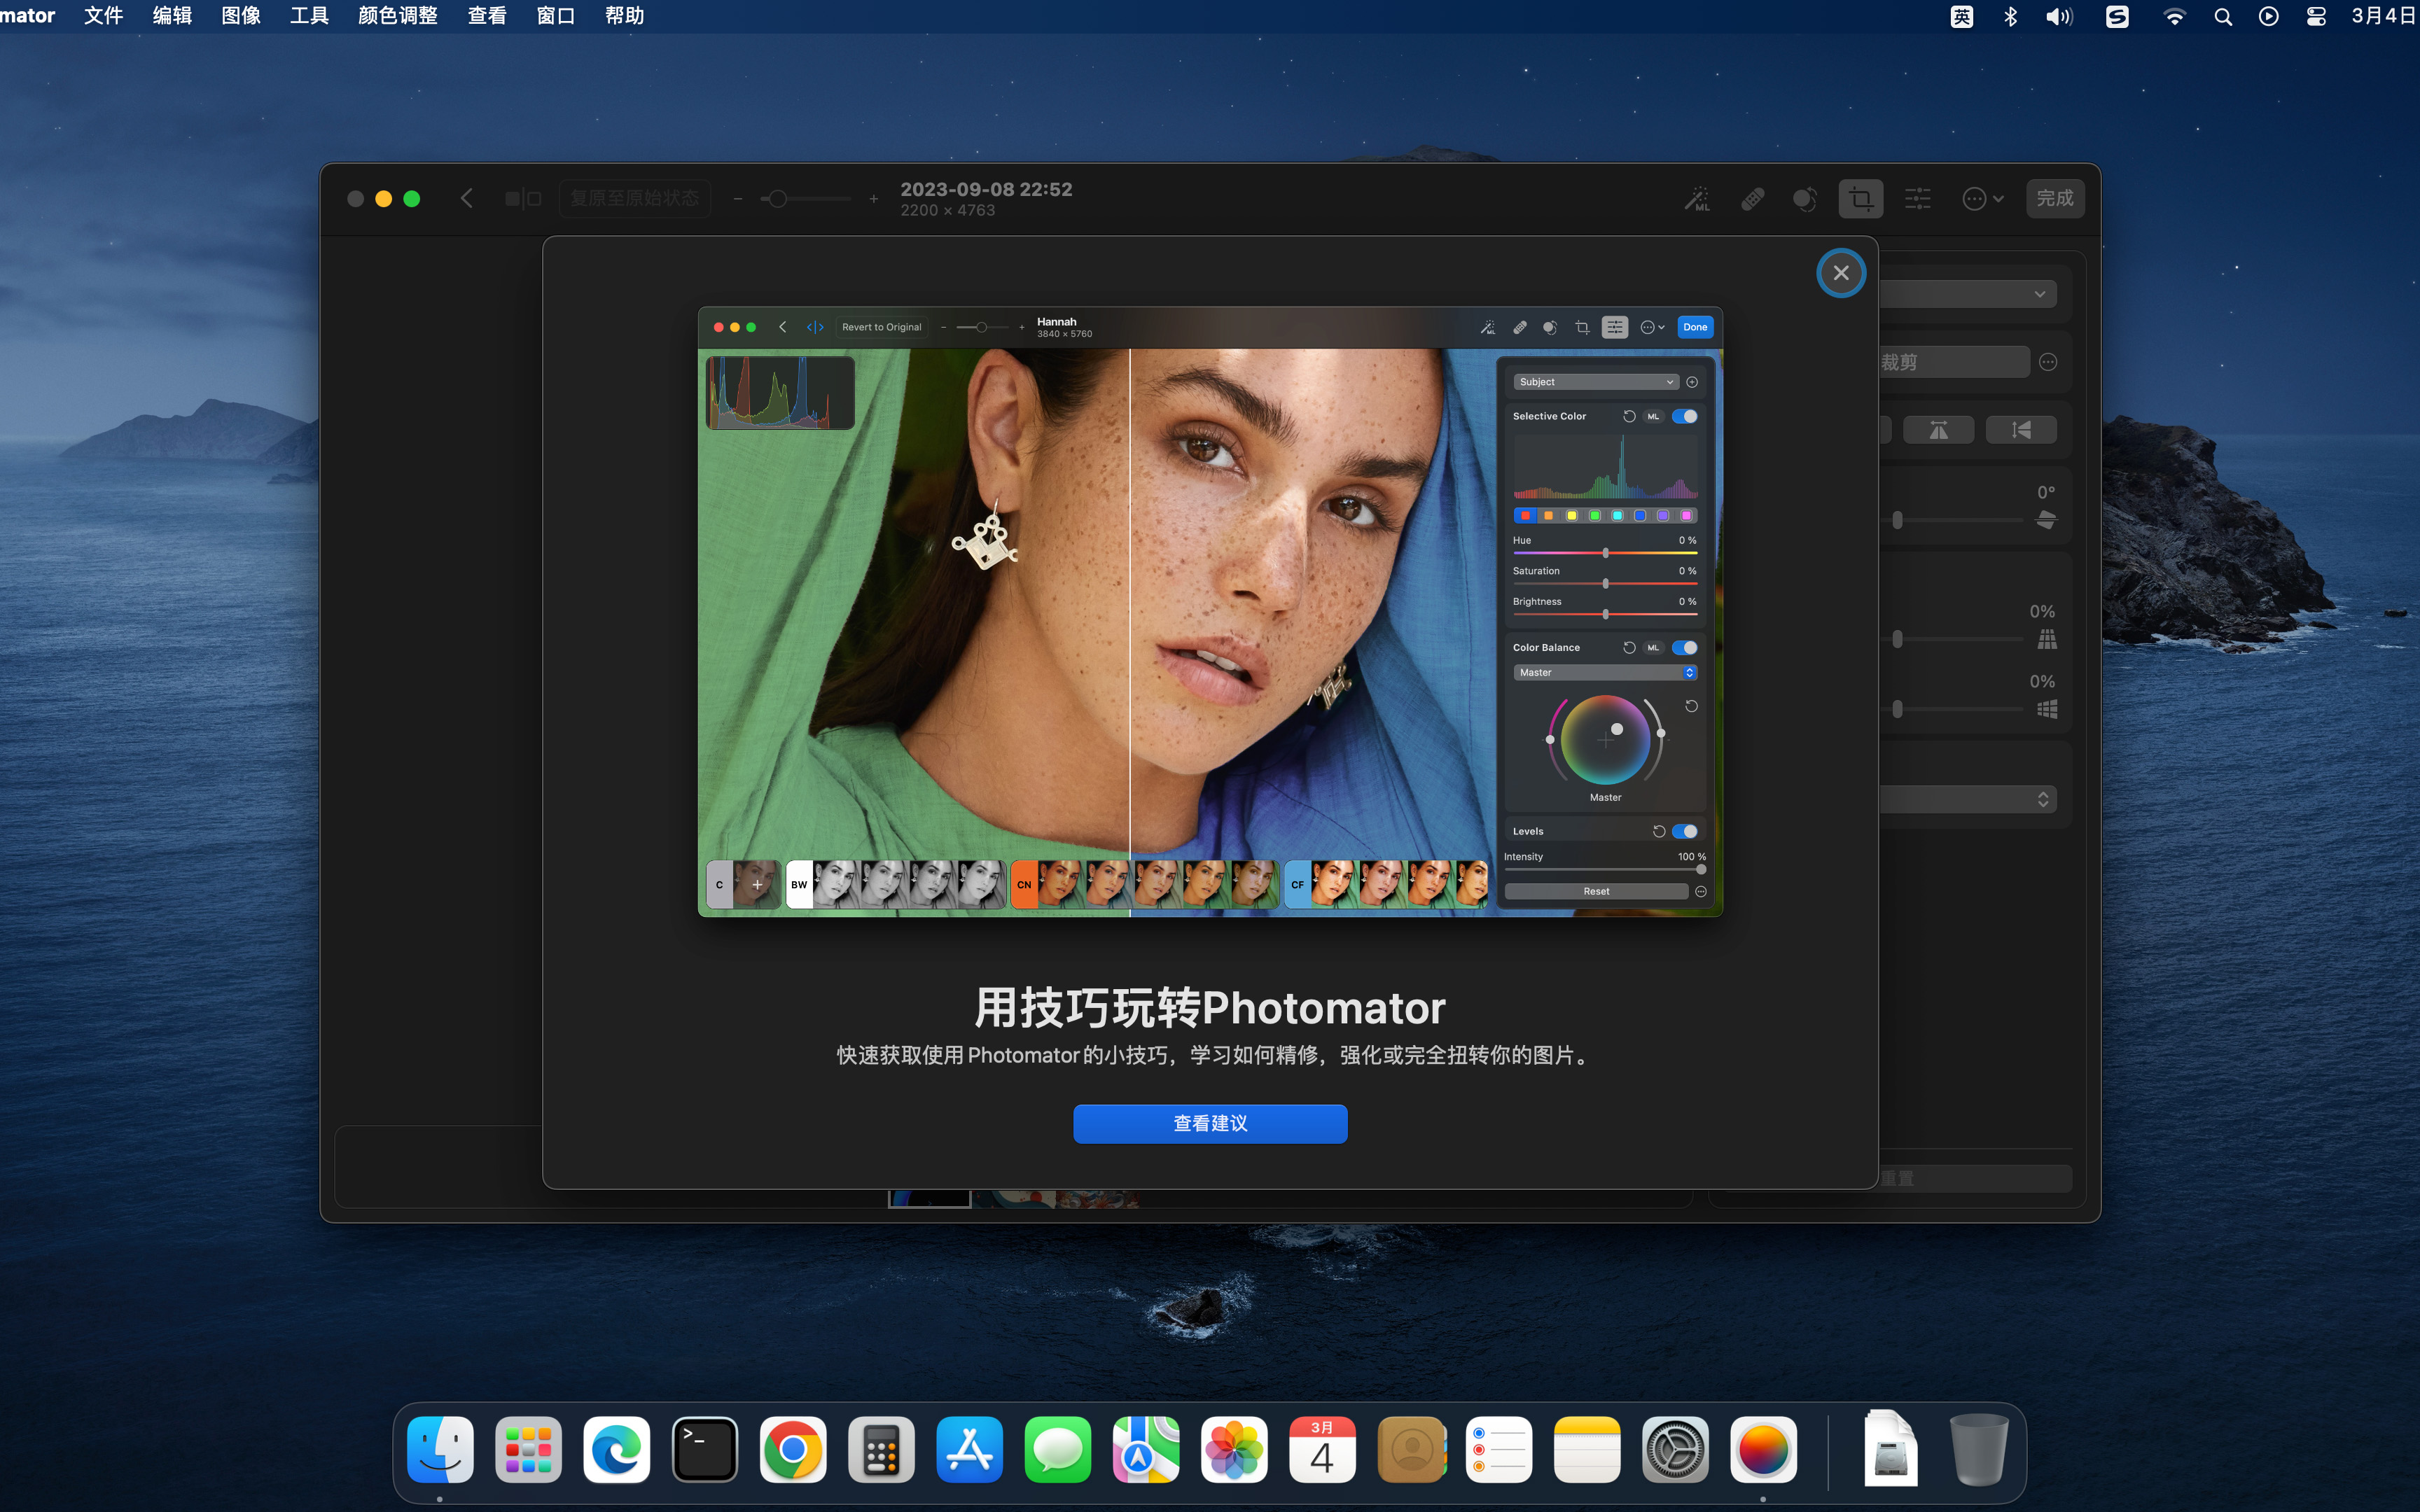2420x1512 pixels.
Task: Launch Google Chrome from the Dock
Action: 793,1449
